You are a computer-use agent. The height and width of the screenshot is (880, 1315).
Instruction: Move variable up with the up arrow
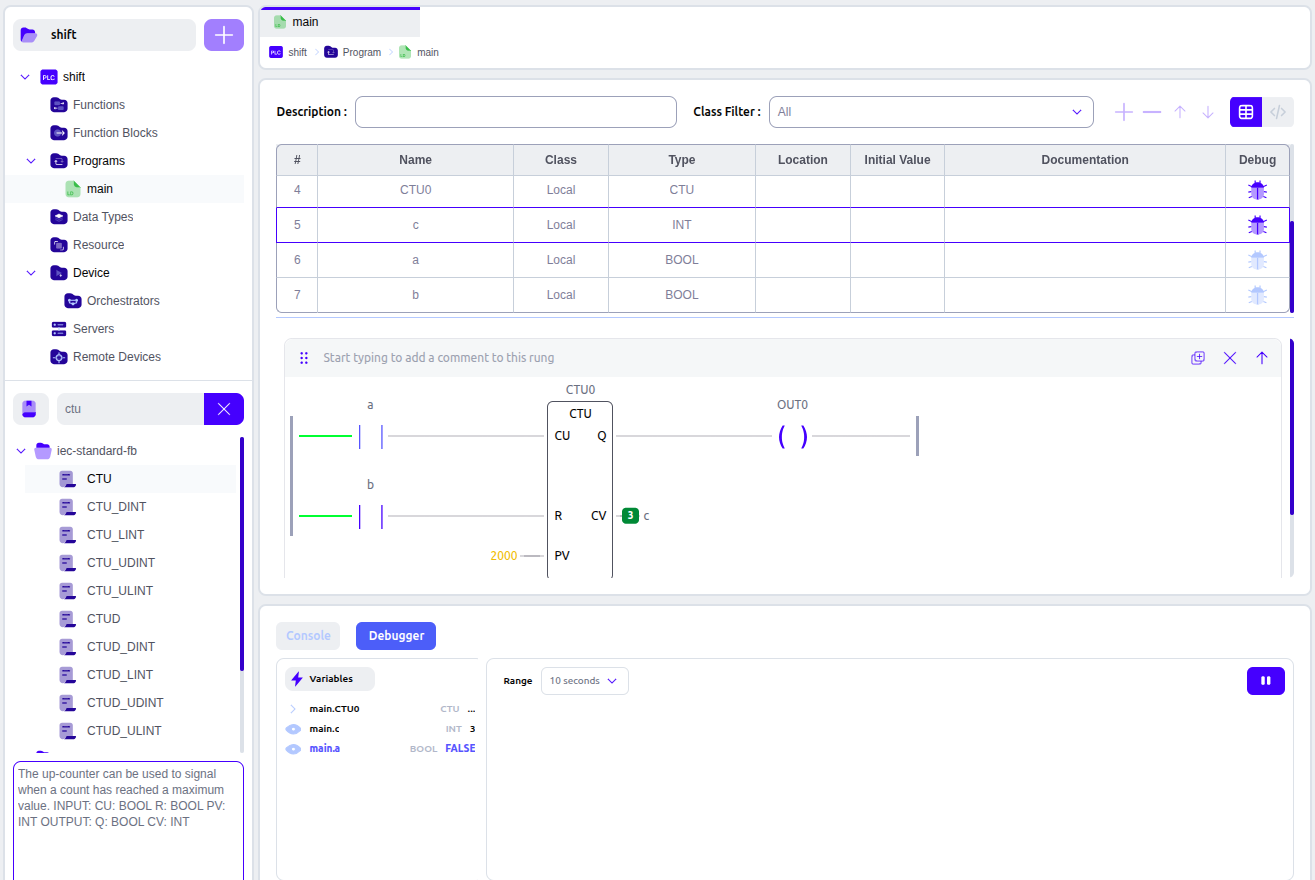pos(1180,112)
